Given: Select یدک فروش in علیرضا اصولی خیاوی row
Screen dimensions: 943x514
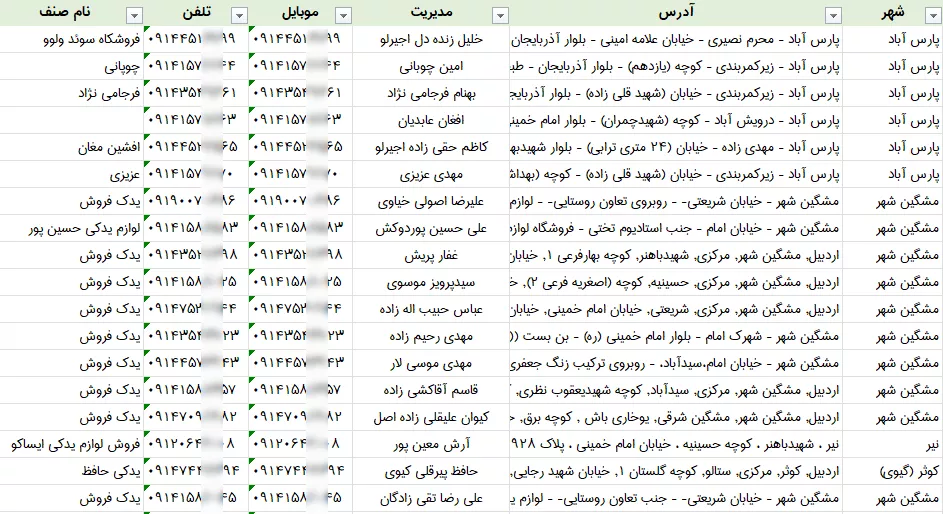Looking at the screenshot, I should pyautogui.click(x=72, y=201).
